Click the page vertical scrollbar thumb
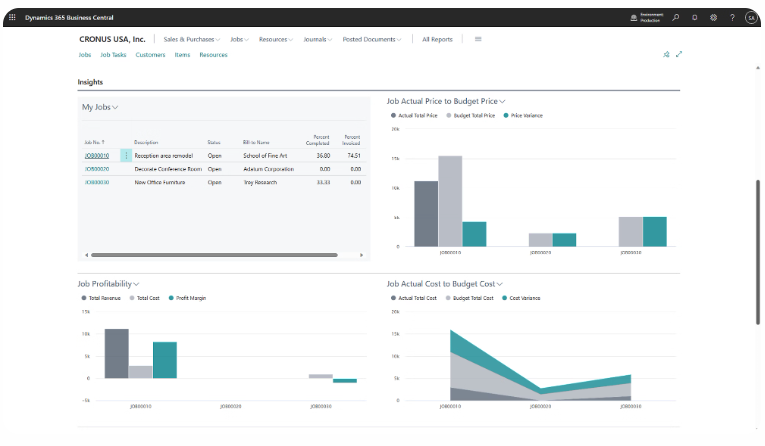765x446 pixels. click(758, 252)
